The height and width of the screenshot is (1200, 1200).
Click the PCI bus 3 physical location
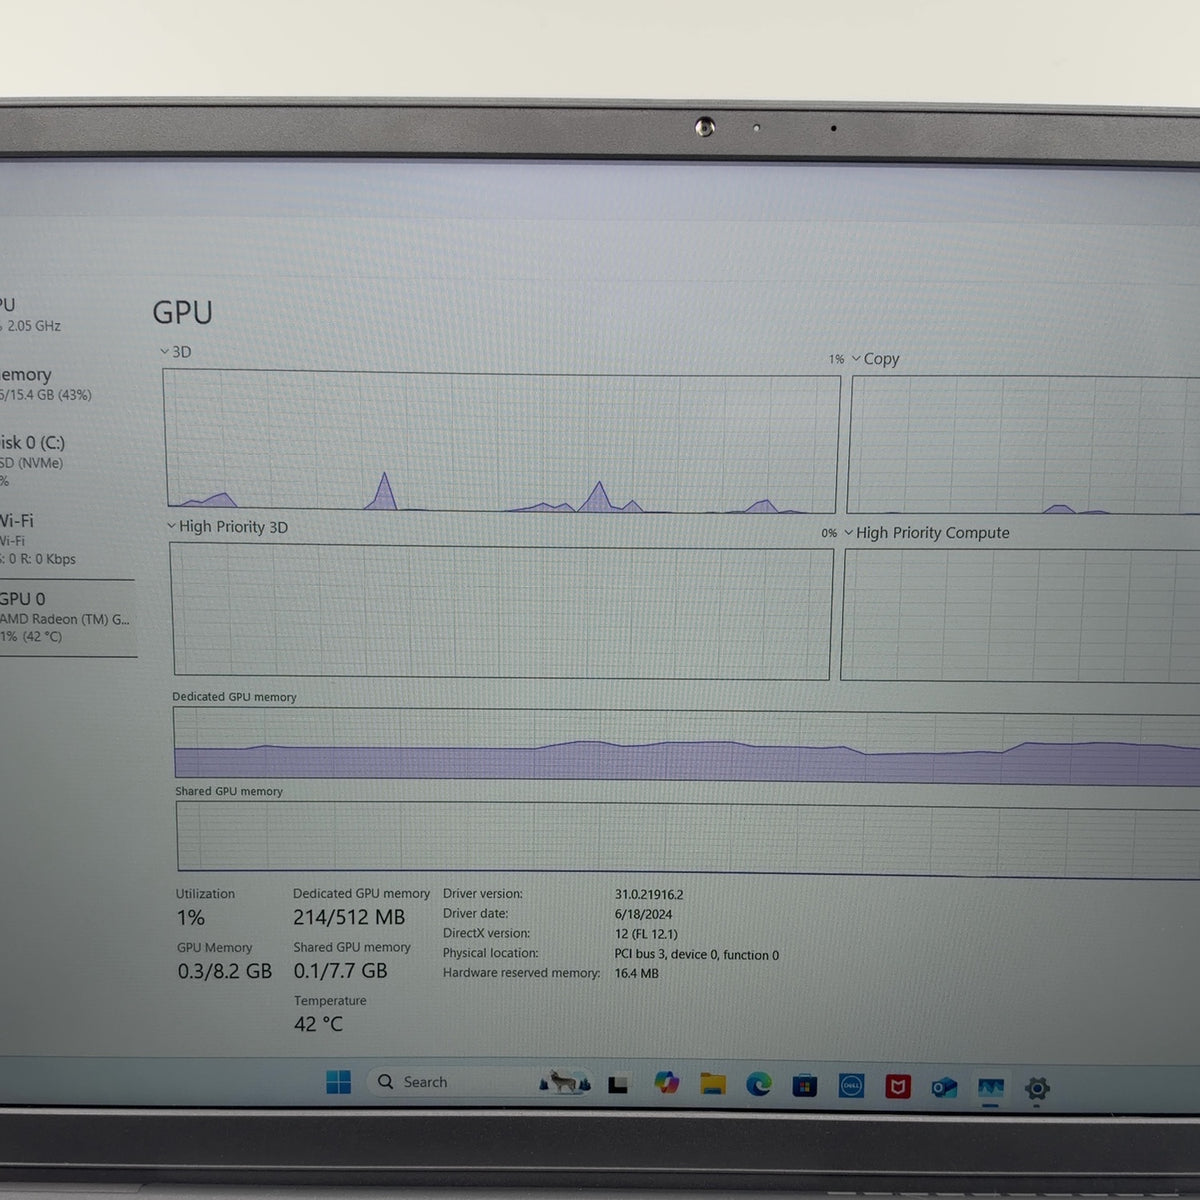click(697, 955)
